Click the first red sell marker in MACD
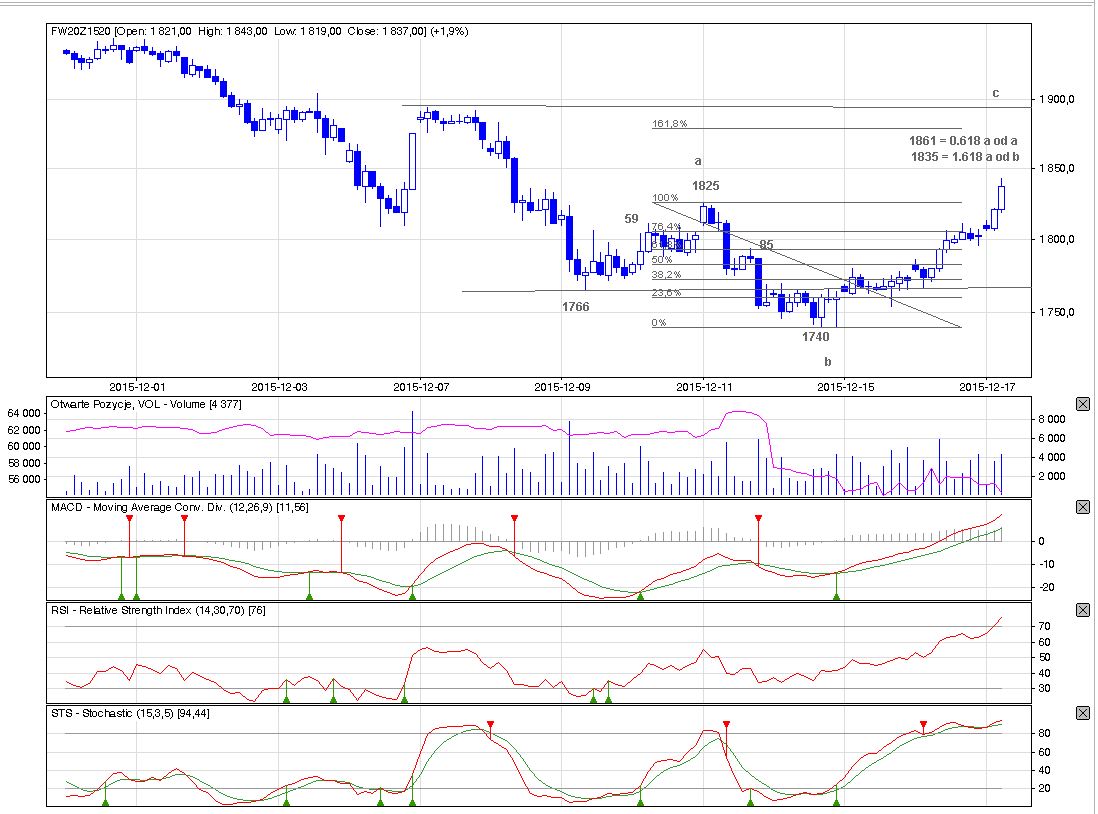This screenshot has height=814, width=1098. point(129,519)
